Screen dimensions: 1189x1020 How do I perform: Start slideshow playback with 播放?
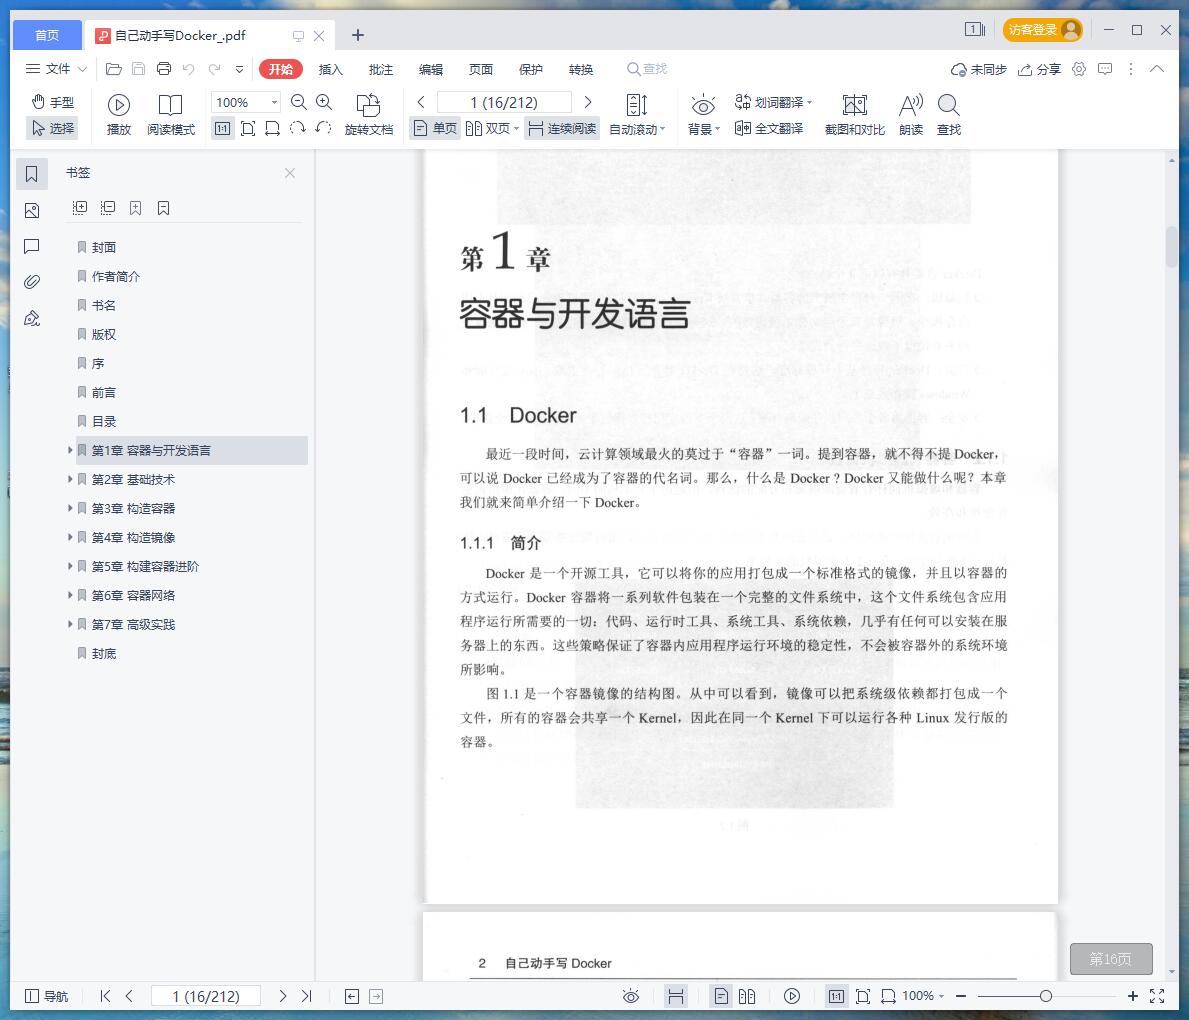tap(119, 115)
